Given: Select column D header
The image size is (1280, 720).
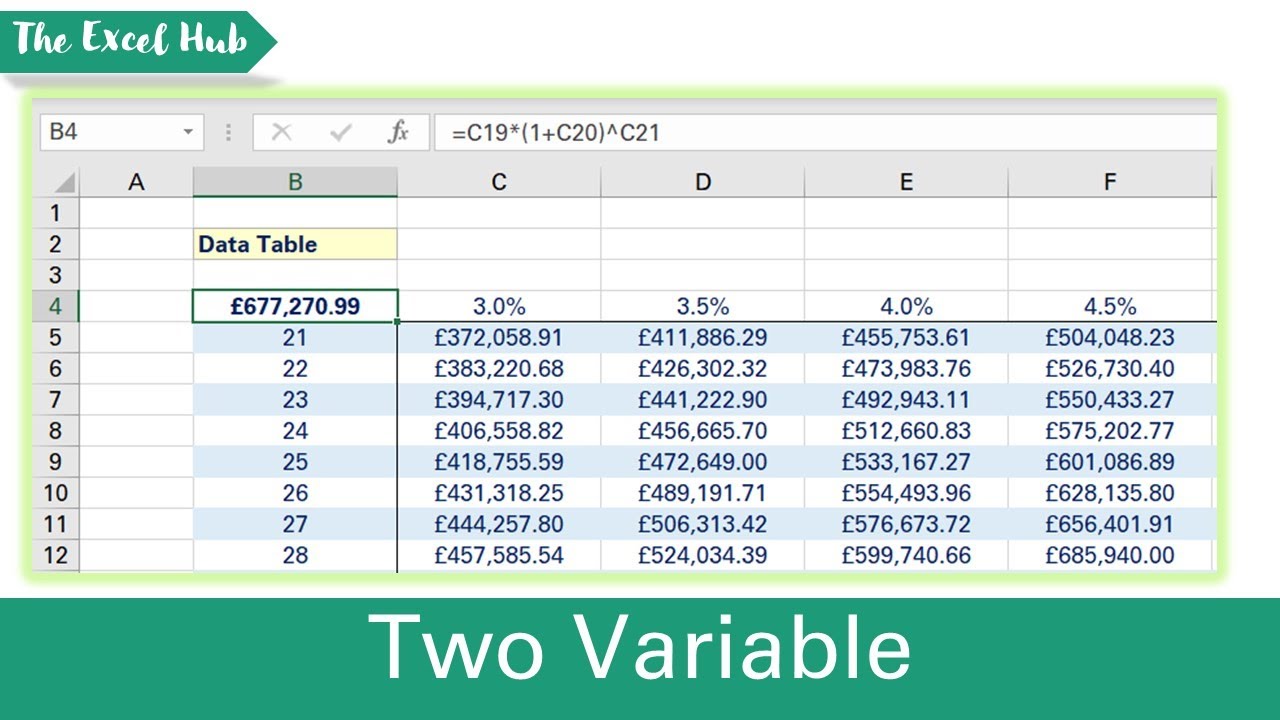Looking at the screenshot, I should 703,182.
